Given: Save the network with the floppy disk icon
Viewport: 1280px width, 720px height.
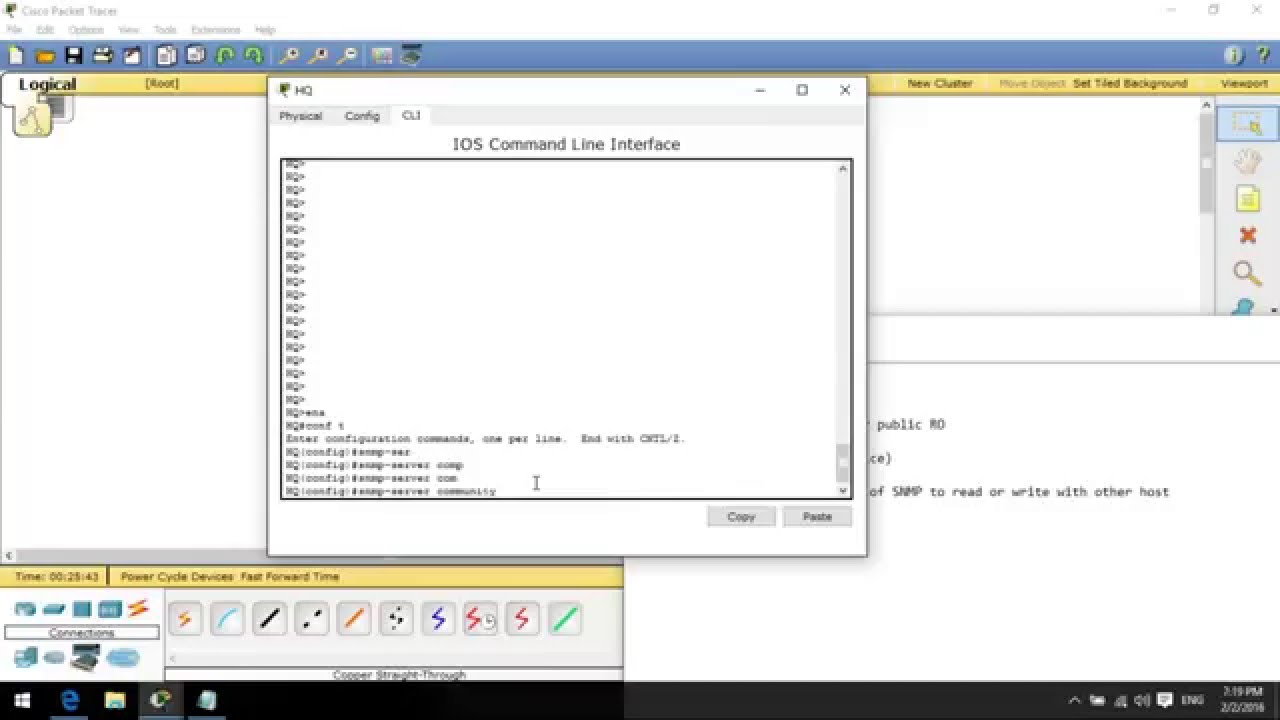Looking at the screenshot, I should pos(74,56).
